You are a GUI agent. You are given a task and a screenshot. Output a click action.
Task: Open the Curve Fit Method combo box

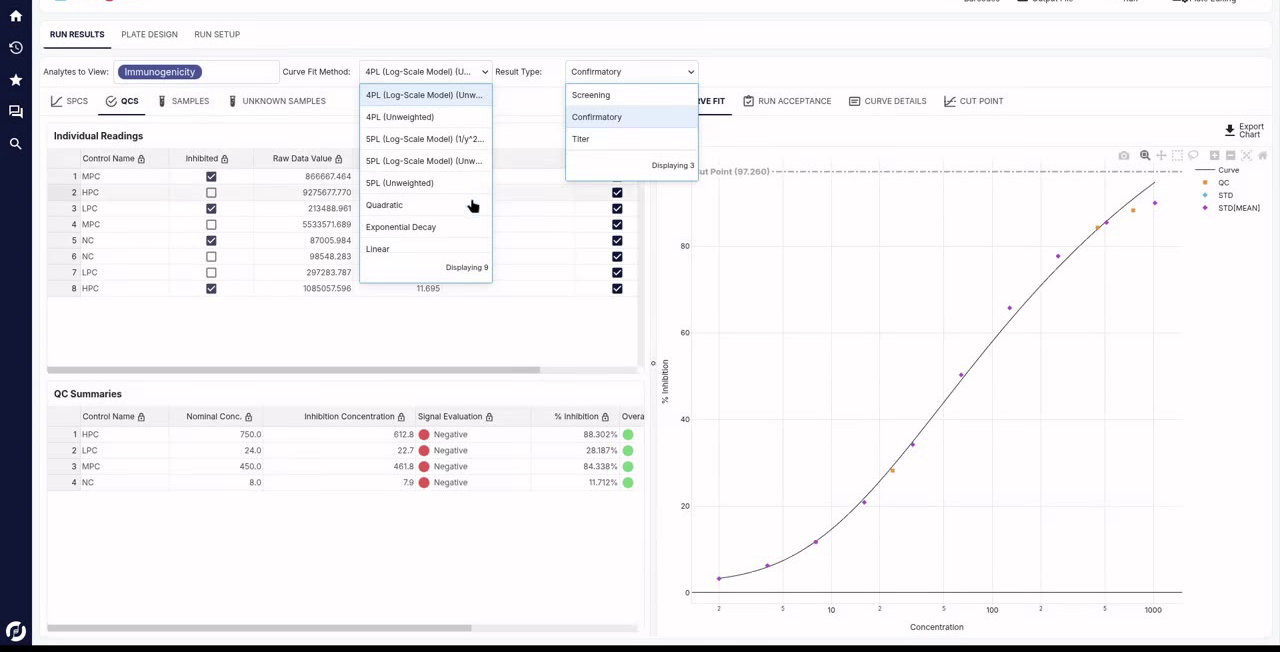(x=425, y=72)
